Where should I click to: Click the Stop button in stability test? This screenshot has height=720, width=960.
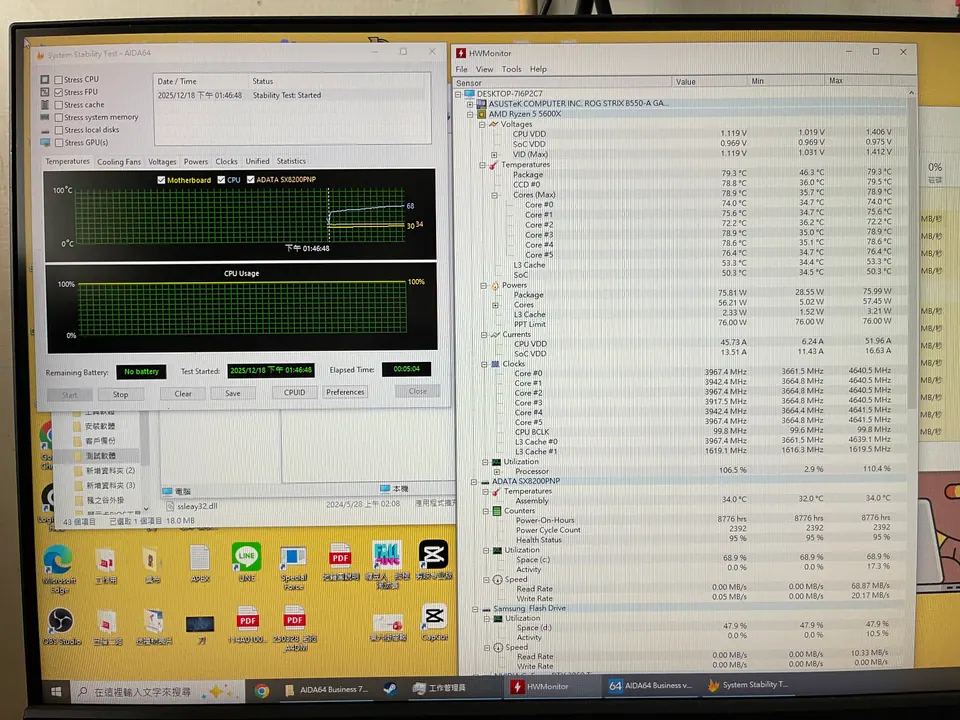(x=120, y=395)
